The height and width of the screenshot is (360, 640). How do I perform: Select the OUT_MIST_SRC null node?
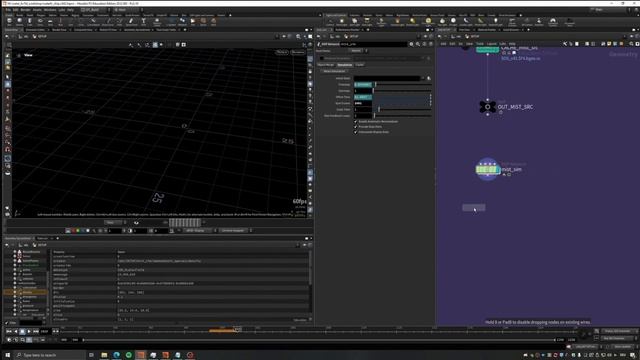tap(487, 107)
